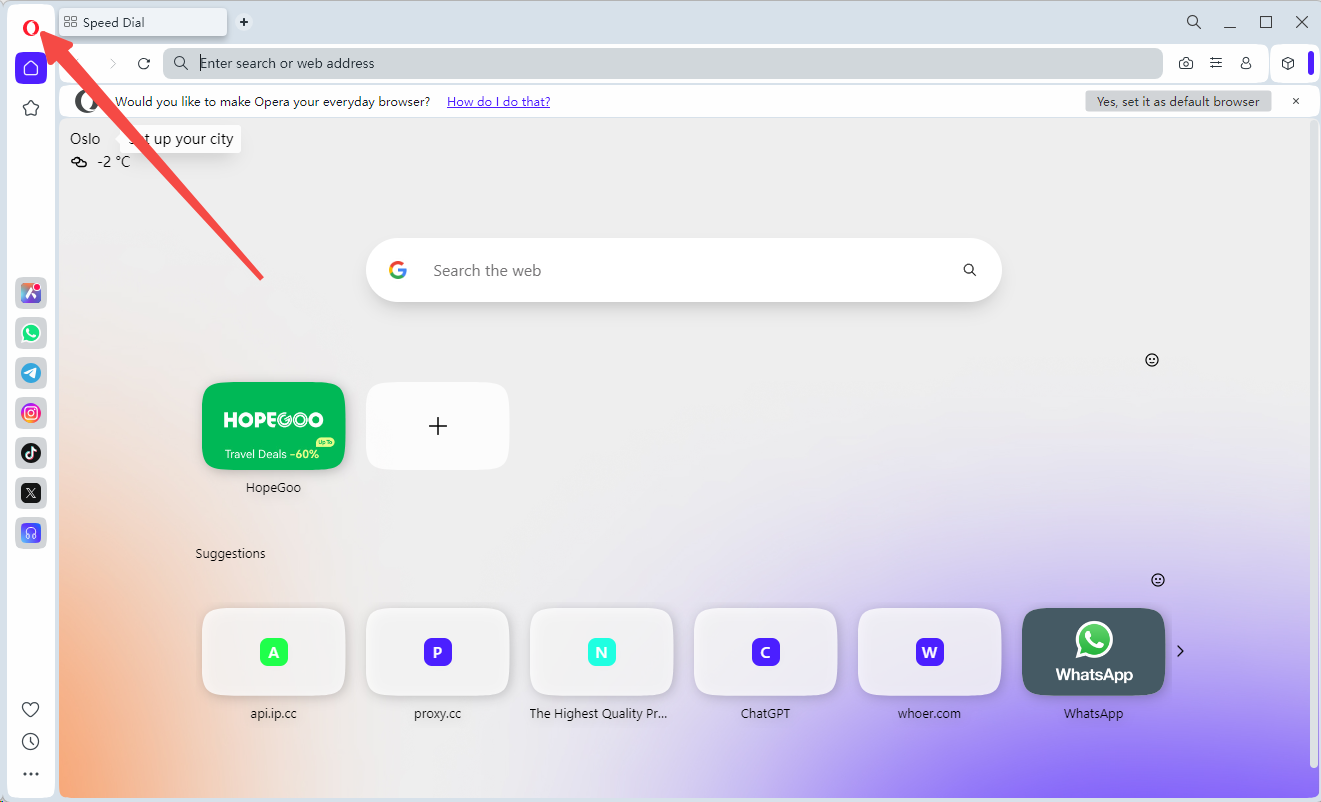
Task: Click the page vertical scrollbar
Action: tap(1313, 445)
